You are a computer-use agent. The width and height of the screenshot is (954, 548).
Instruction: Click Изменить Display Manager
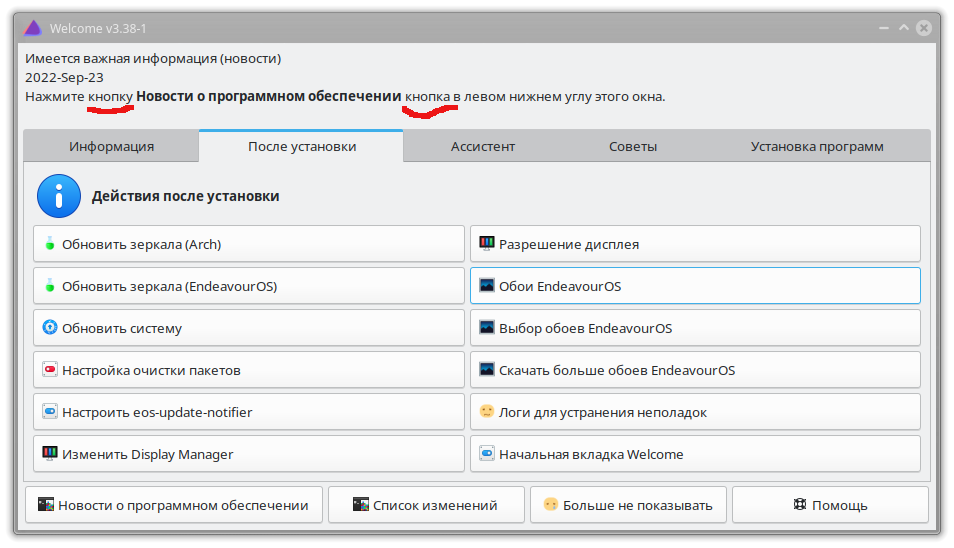[x=249, y=454]
